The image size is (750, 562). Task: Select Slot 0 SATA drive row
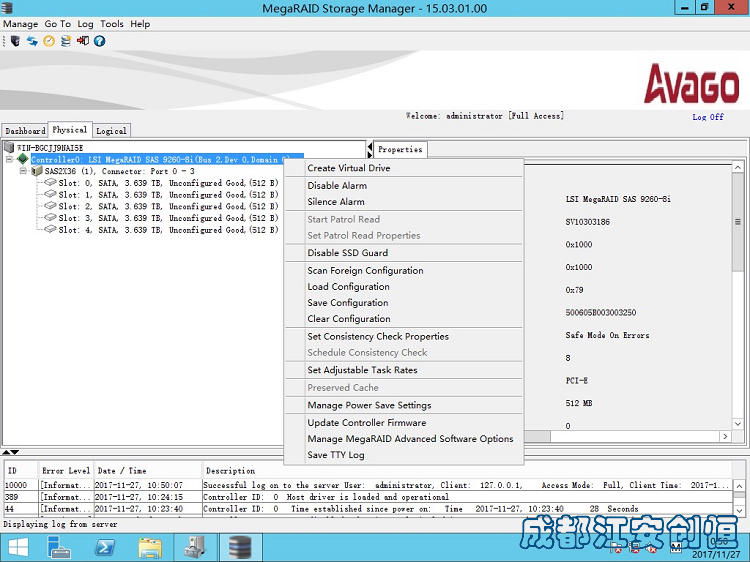coord(168,183)
